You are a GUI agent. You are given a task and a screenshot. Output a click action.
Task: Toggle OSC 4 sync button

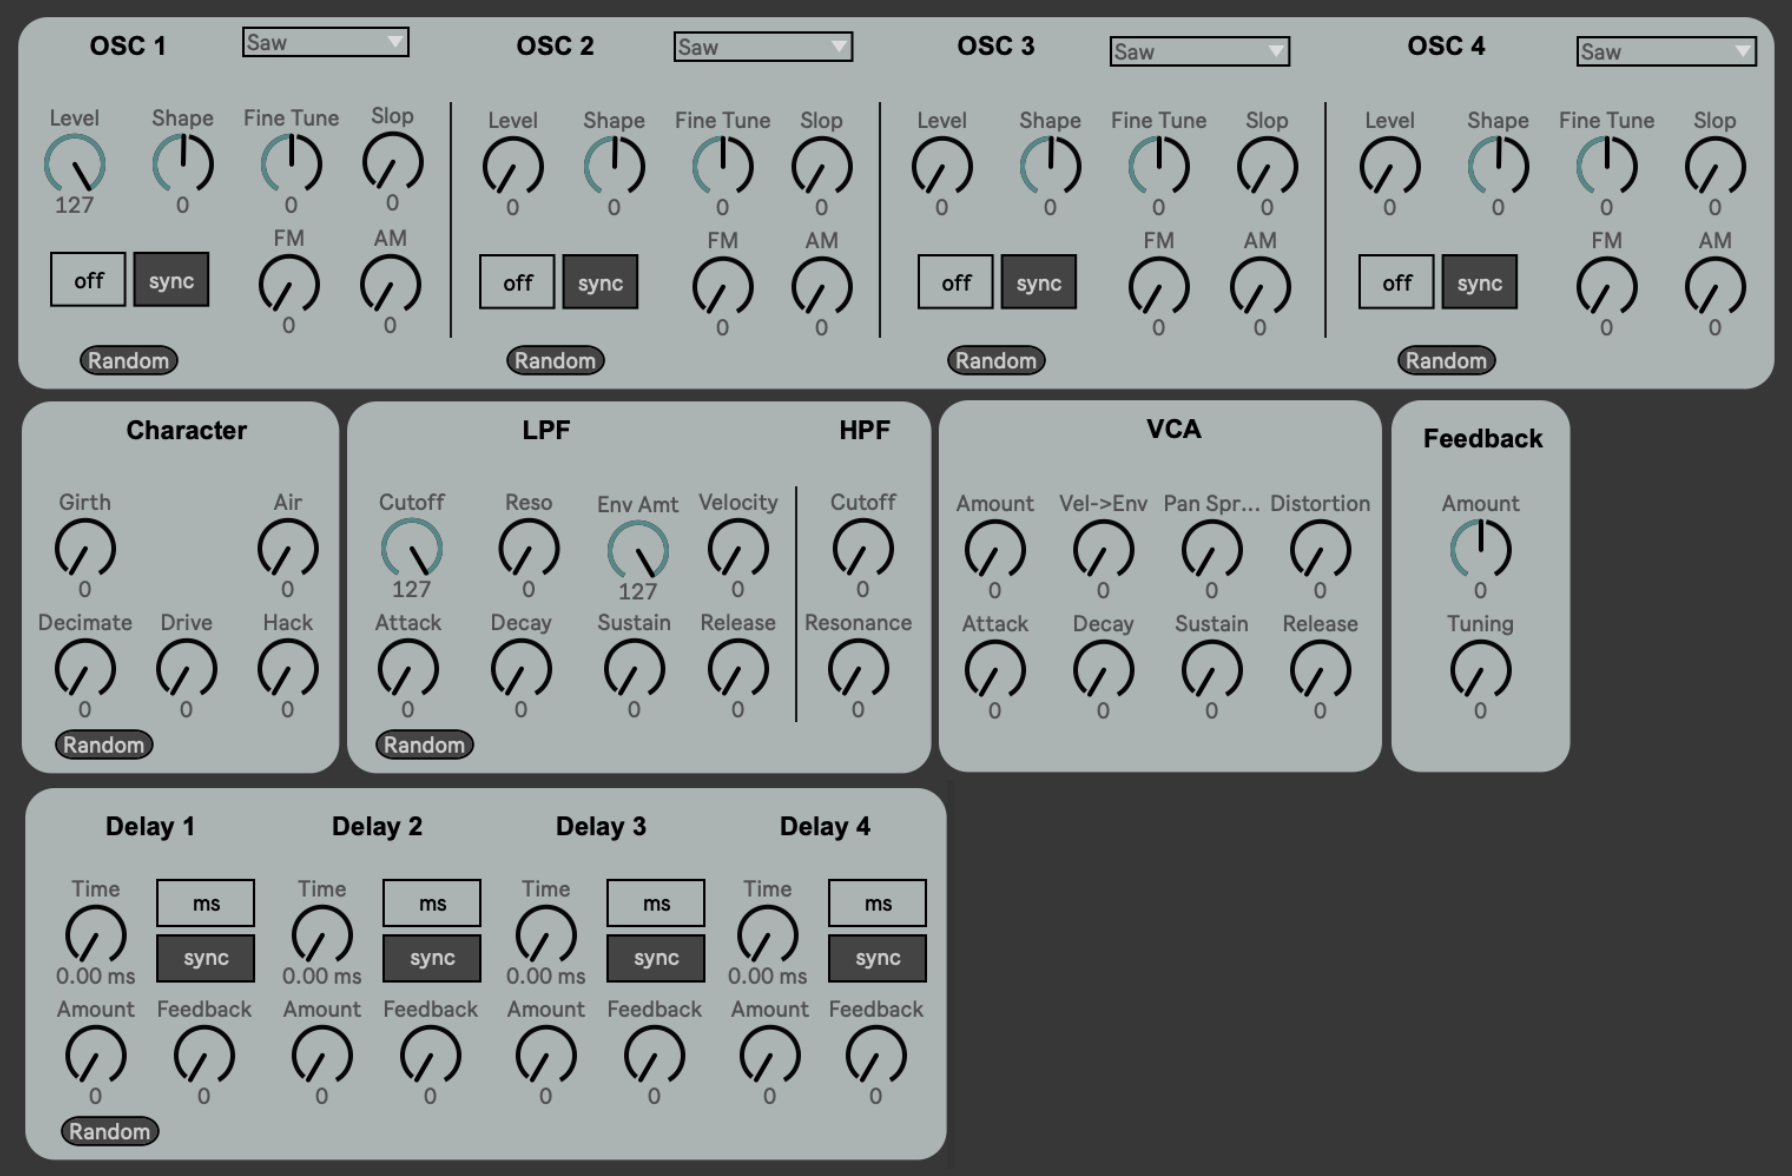click(x=1479, y=283)
